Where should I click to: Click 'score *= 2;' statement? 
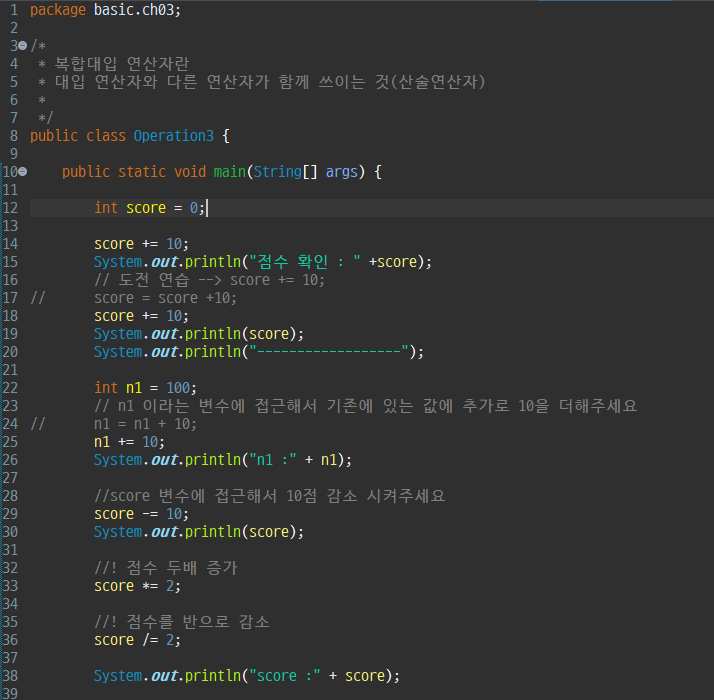[x=137, y=586]
